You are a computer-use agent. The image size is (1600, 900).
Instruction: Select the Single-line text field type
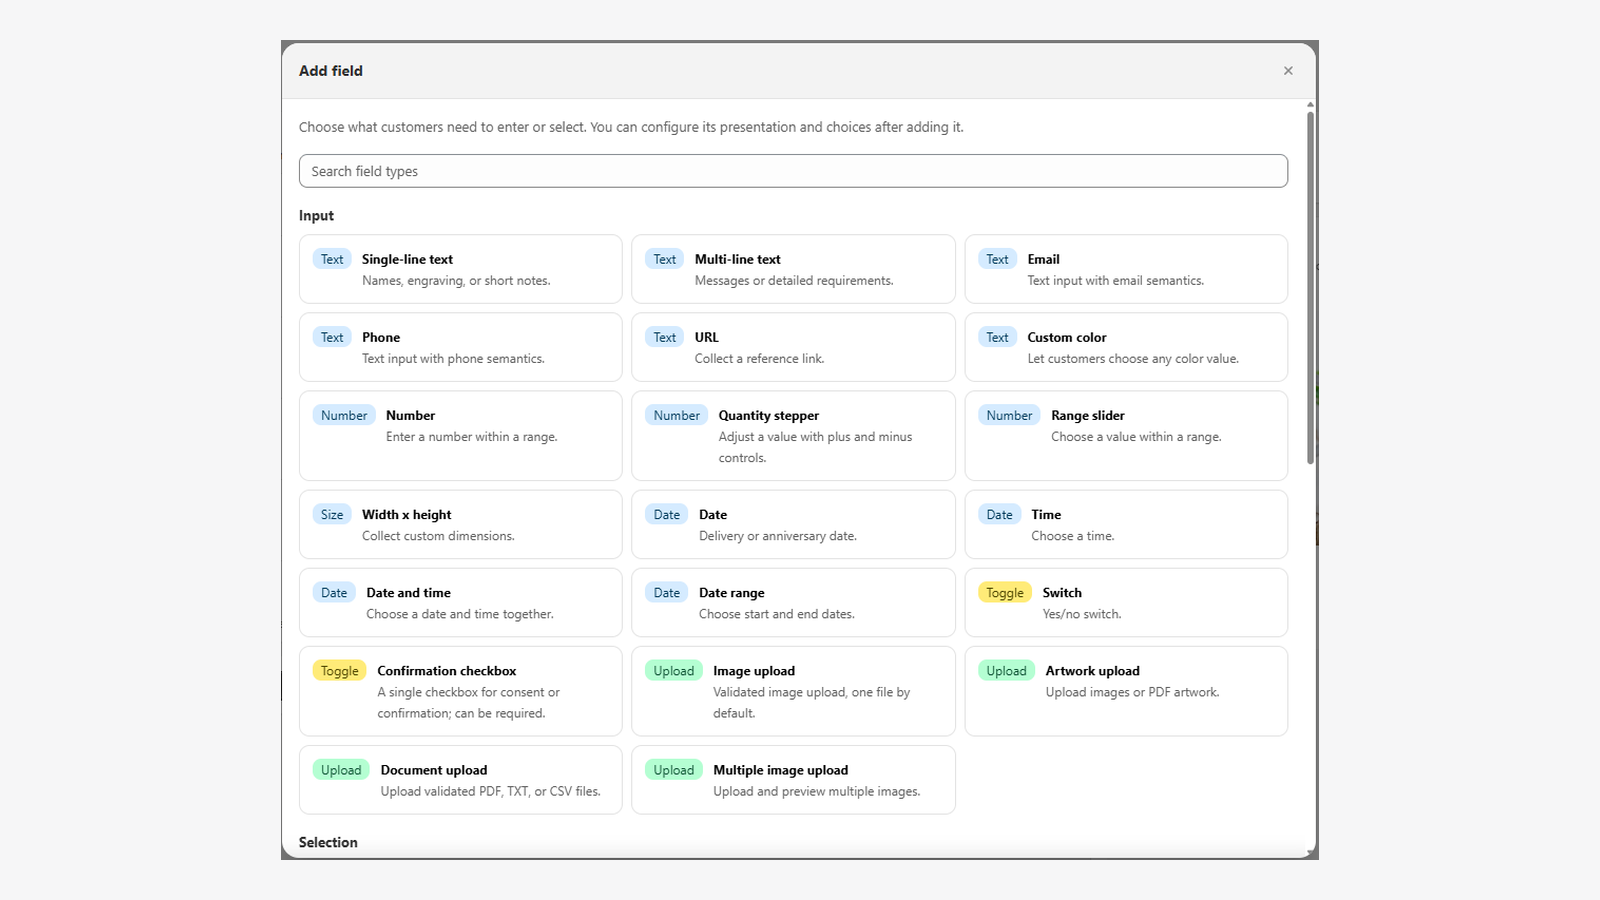(x=460, y=269)
